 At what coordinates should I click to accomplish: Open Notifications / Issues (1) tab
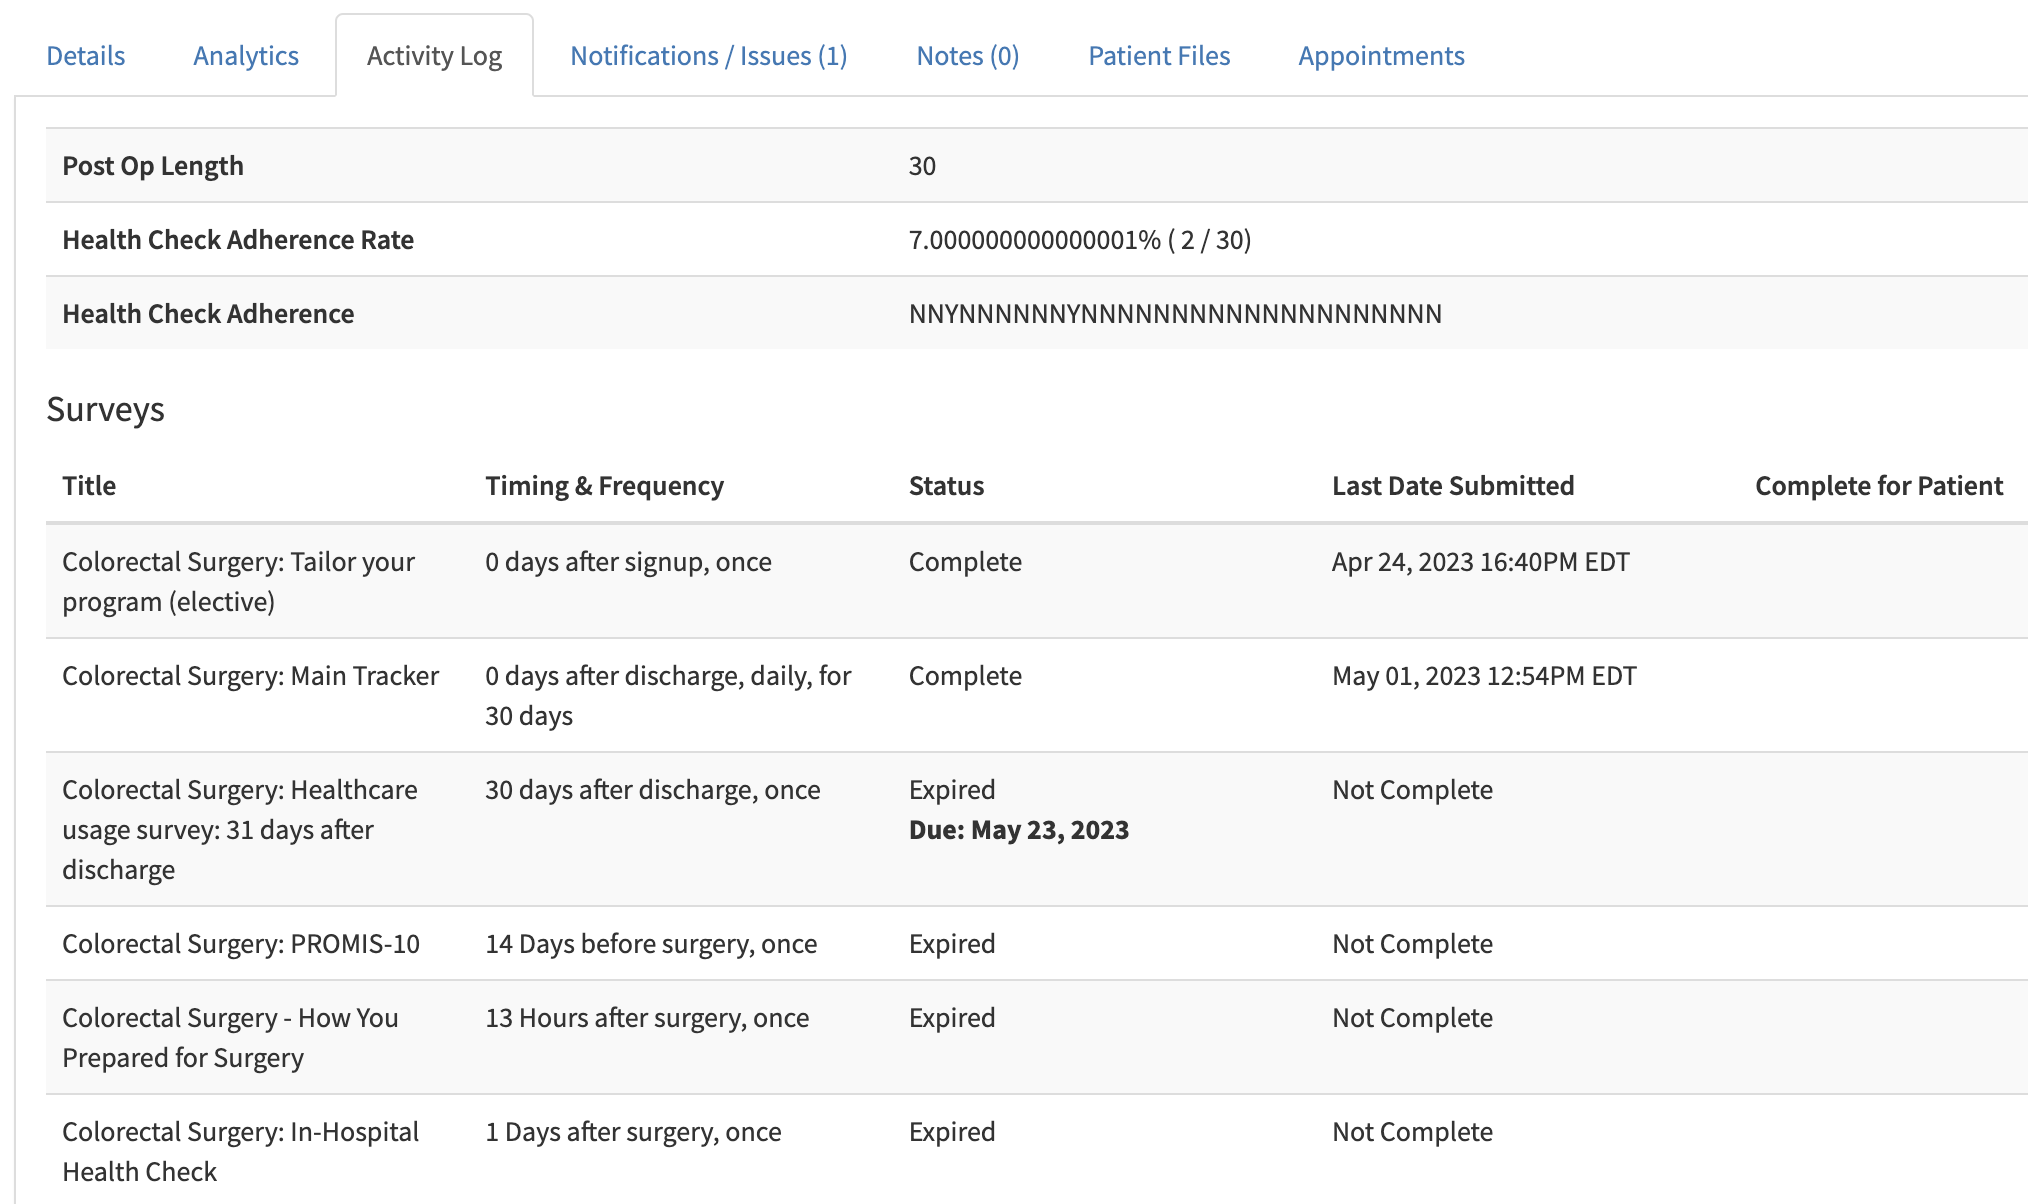pyautogui.click(x=708, y=56)
